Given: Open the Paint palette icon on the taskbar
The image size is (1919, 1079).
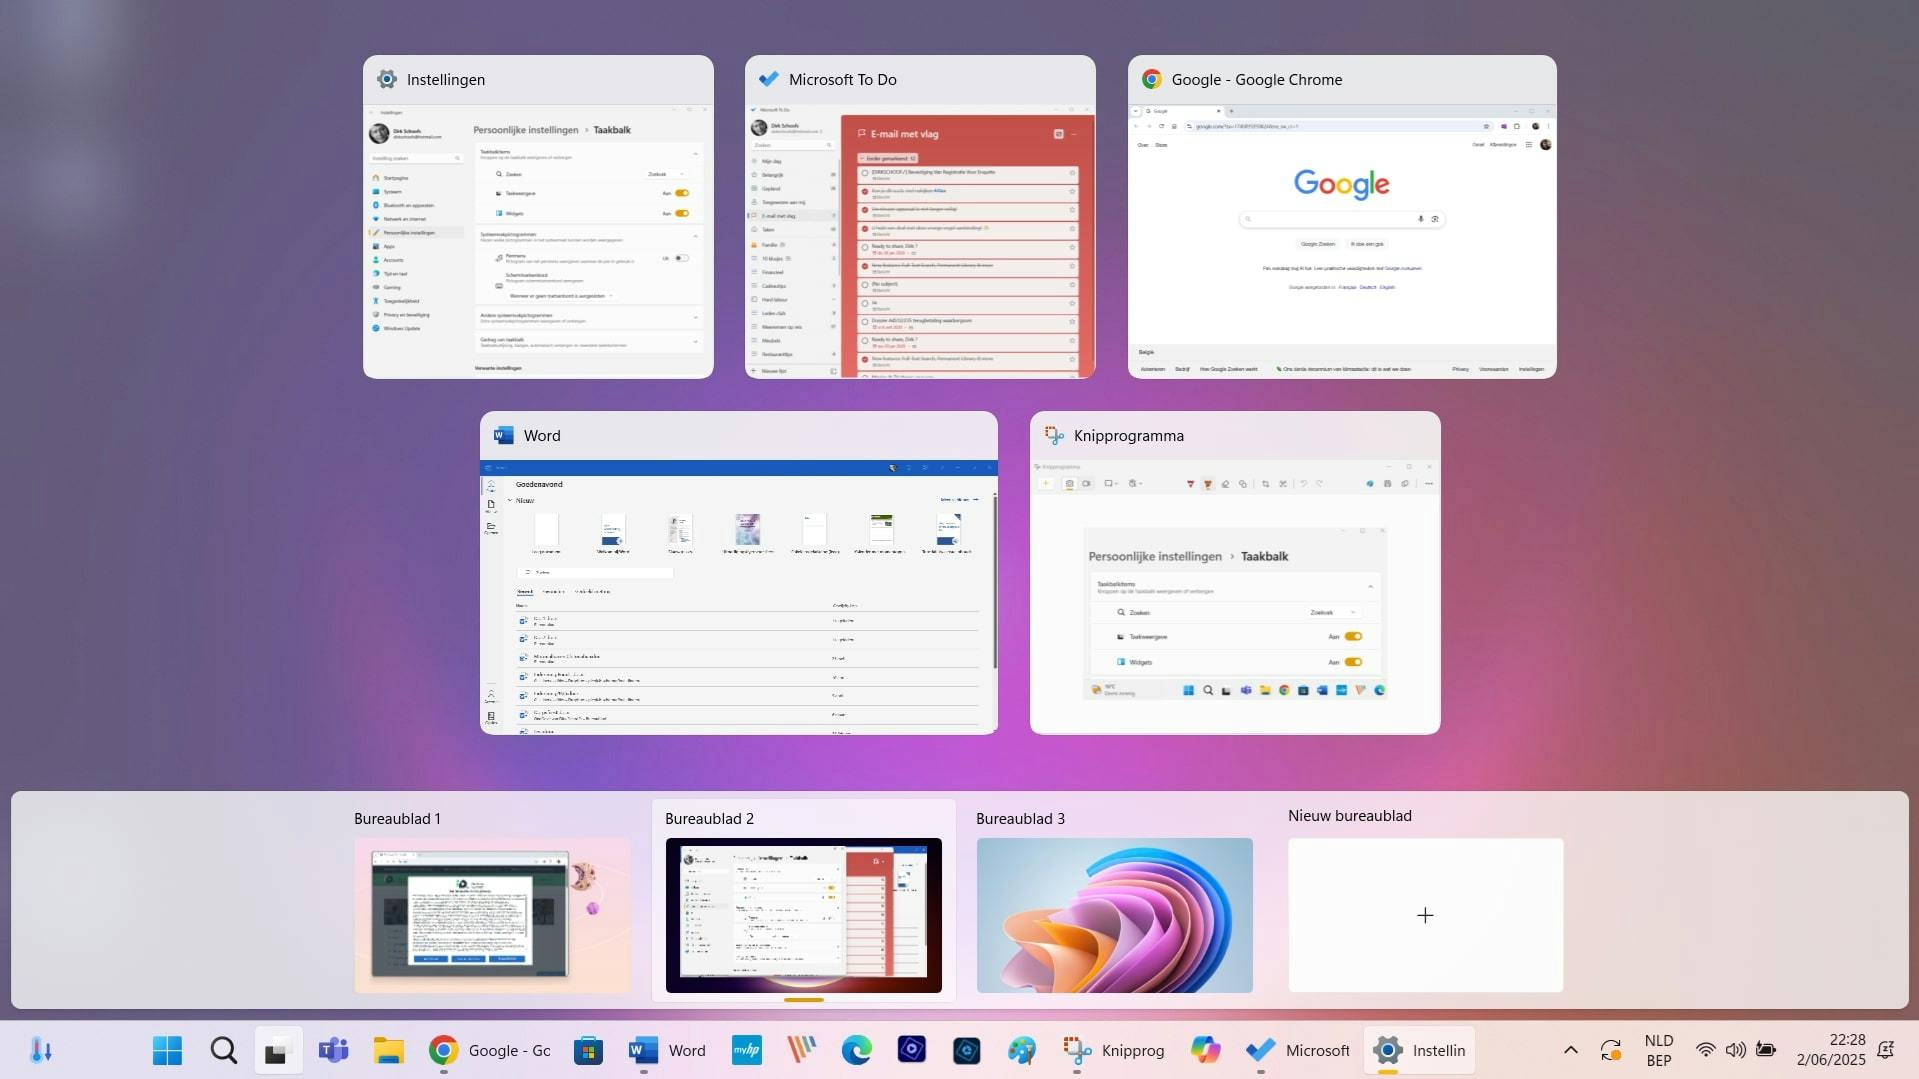Looking at the screenshot, I should pos(1021,1051).
